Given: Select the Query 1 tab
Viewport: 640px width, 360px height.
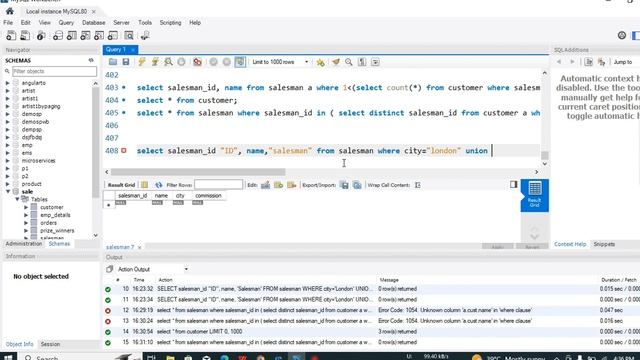Looking at the screenshot, I should pyautogui.click(x=116, y=49).
